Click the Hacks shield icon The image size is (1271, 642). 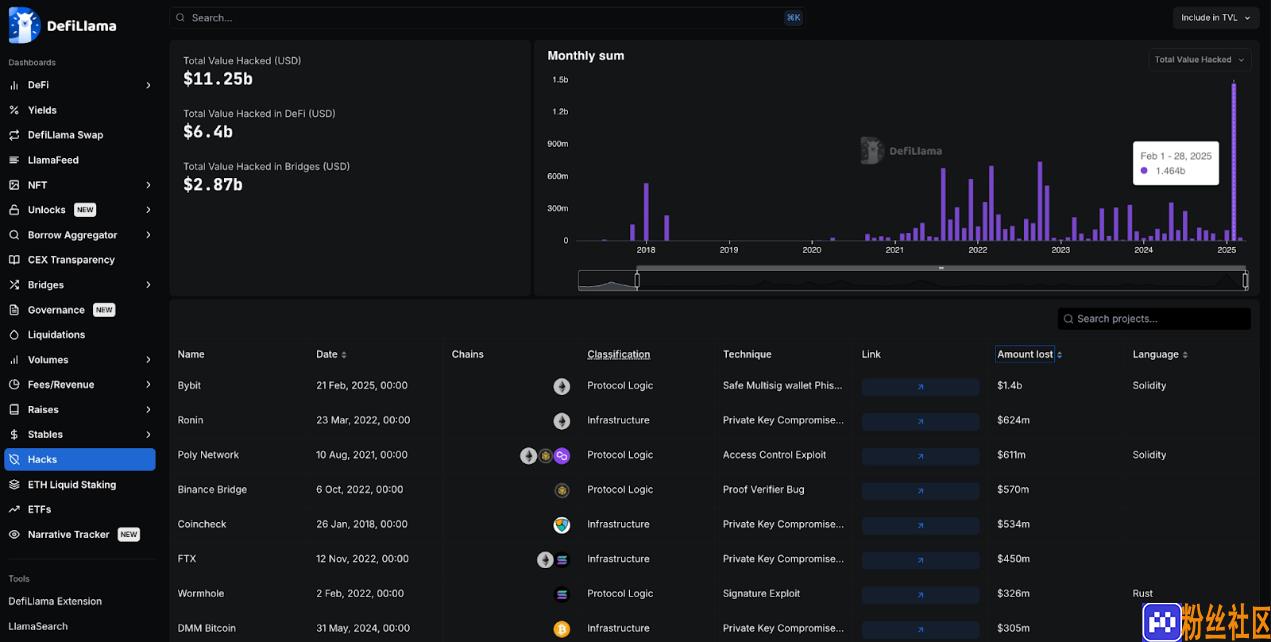pyautogui.click(x=14, y=460)
